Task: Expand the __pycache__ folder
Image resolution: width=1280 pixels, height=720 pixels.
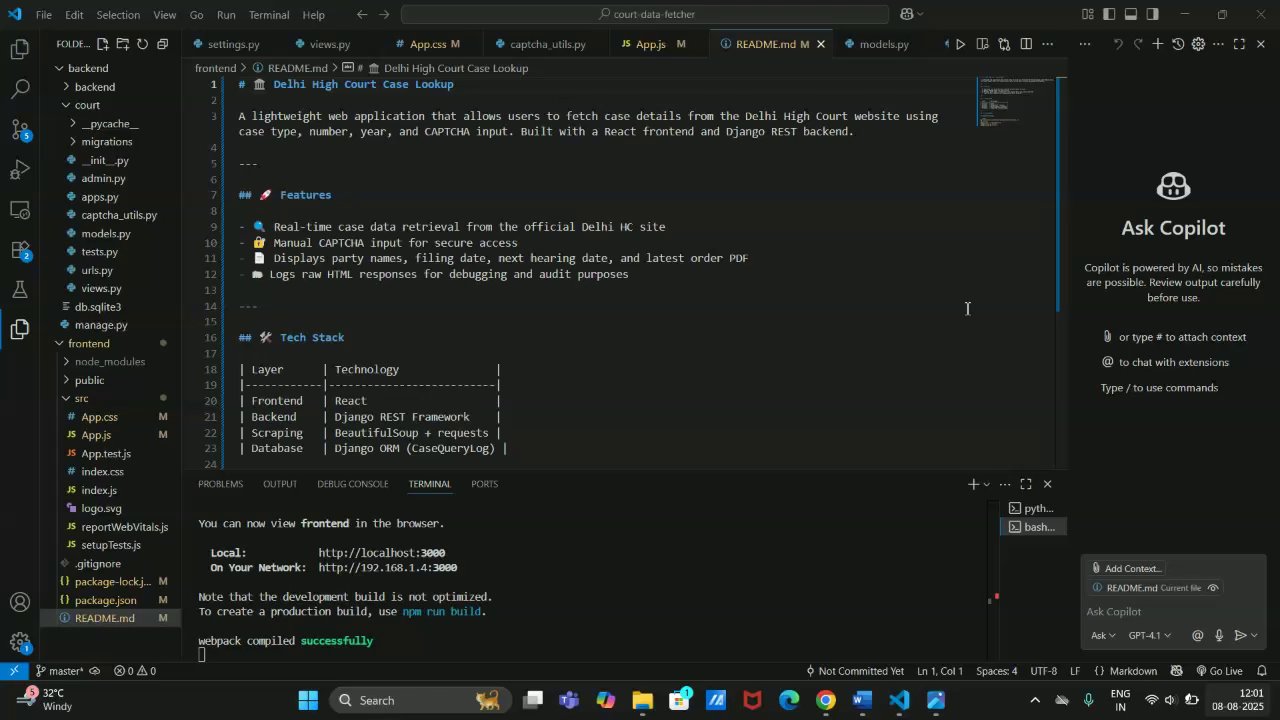Action: 110,123
